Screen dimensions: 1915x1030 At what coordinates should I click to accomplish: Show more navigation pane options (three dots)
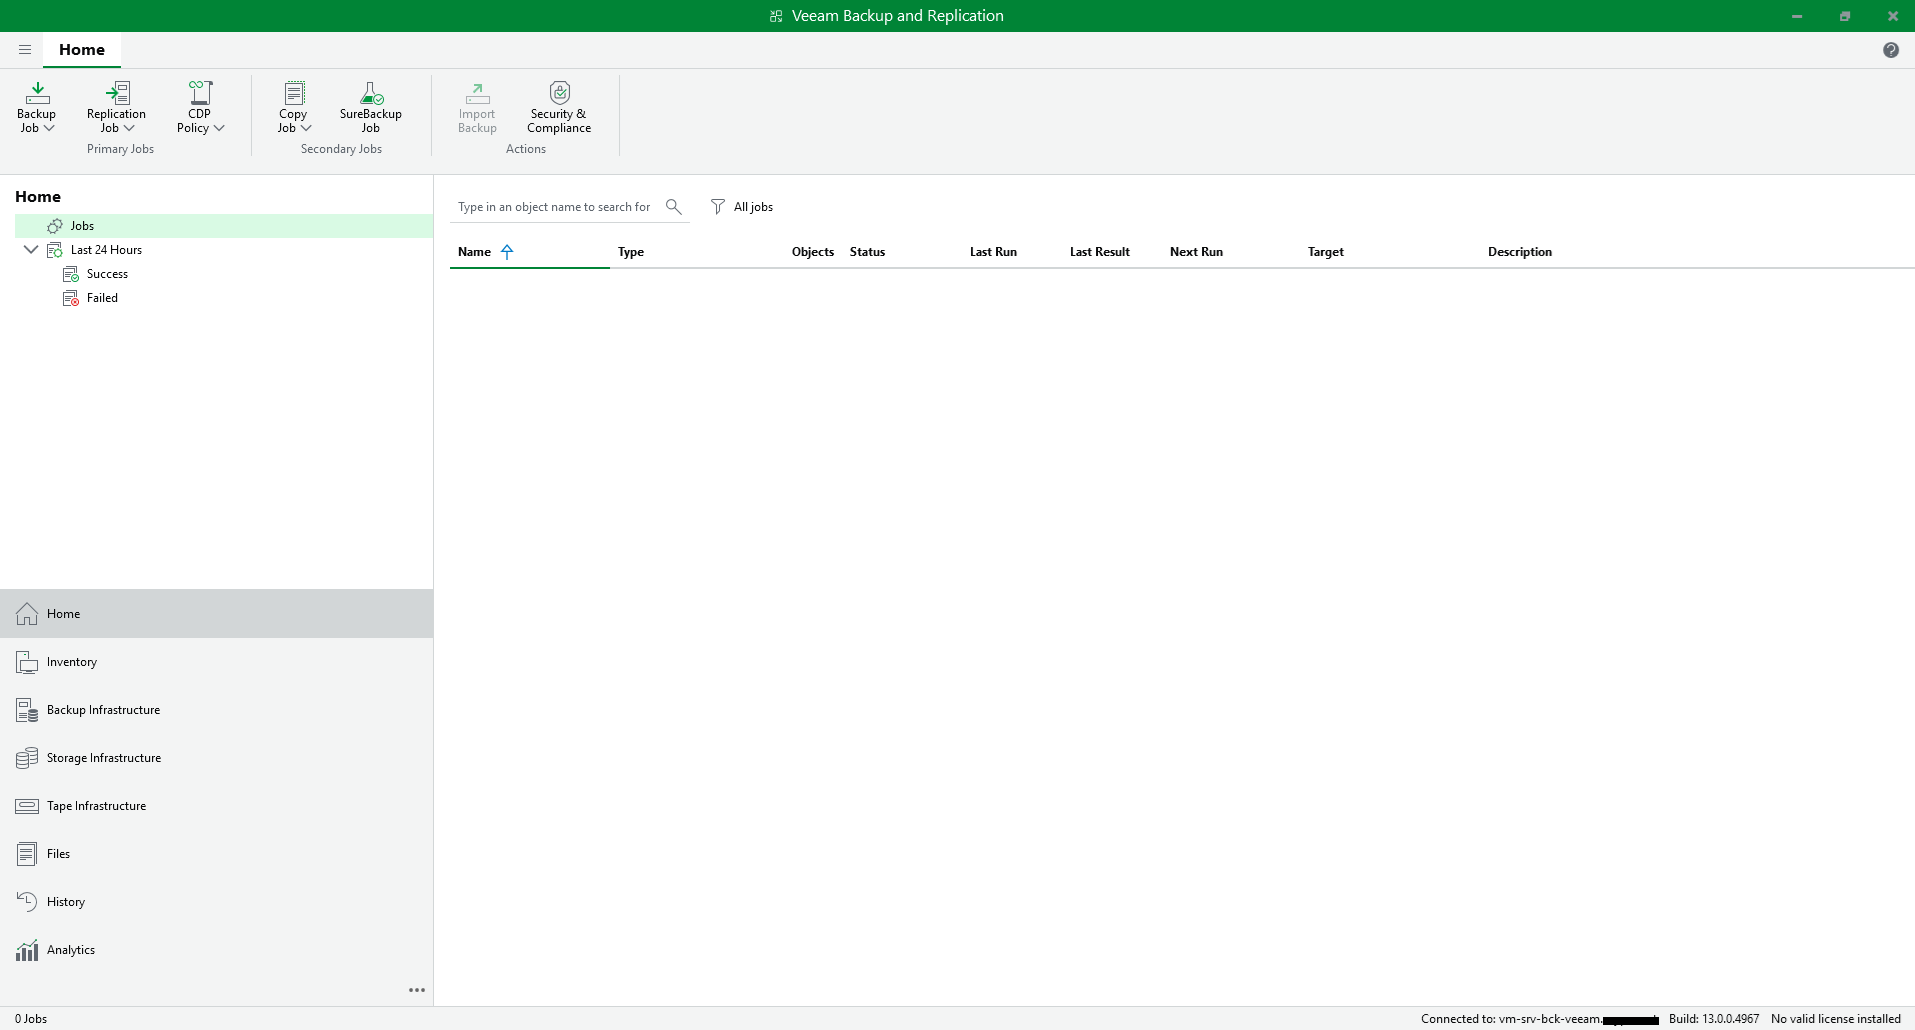click(417, 990)
